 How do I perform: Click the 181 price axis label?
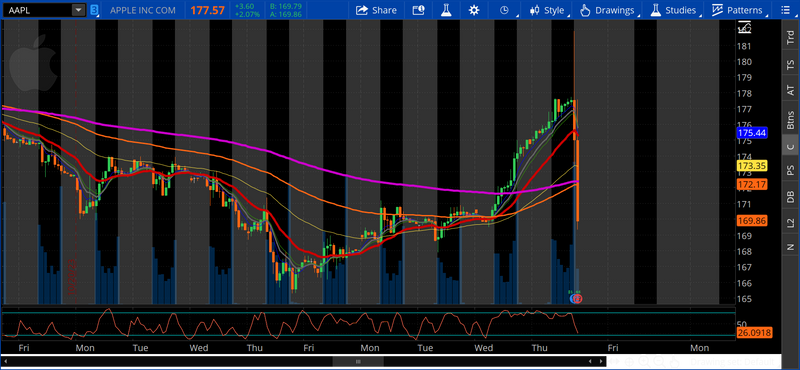tap(745, 46)
